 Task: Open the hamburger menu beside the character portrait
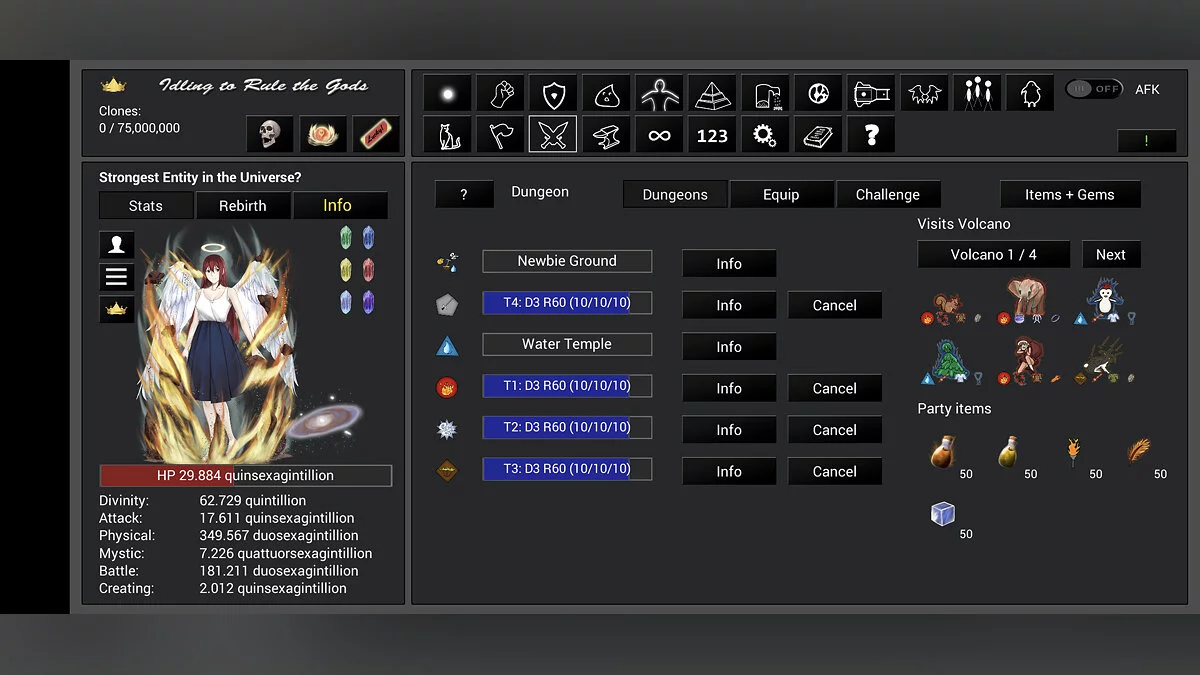click(116, 278)
